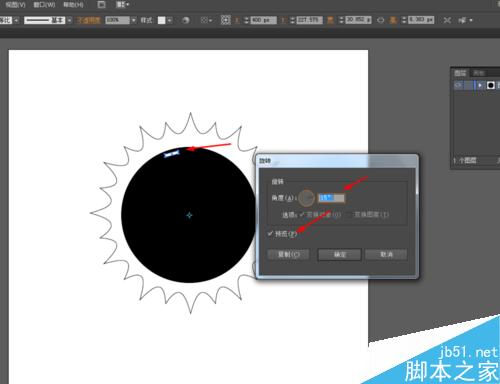Viewport: 500px width, 384px height.
Task: Click the 确定 OK button
Action: [340, 255]
